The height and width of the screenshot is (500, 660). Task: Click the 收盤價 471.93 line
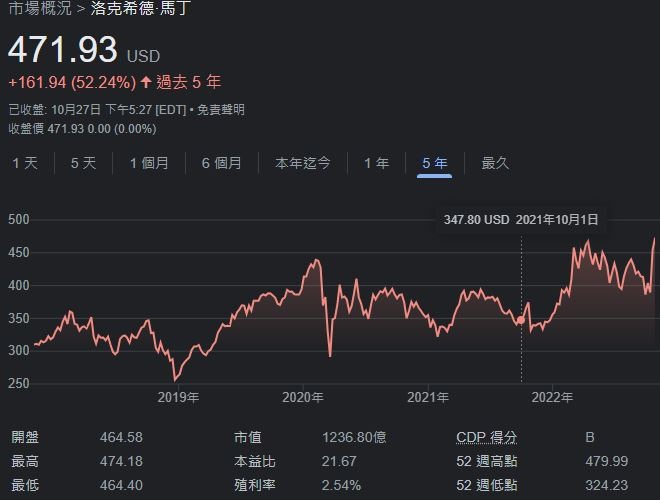point(82,129)
